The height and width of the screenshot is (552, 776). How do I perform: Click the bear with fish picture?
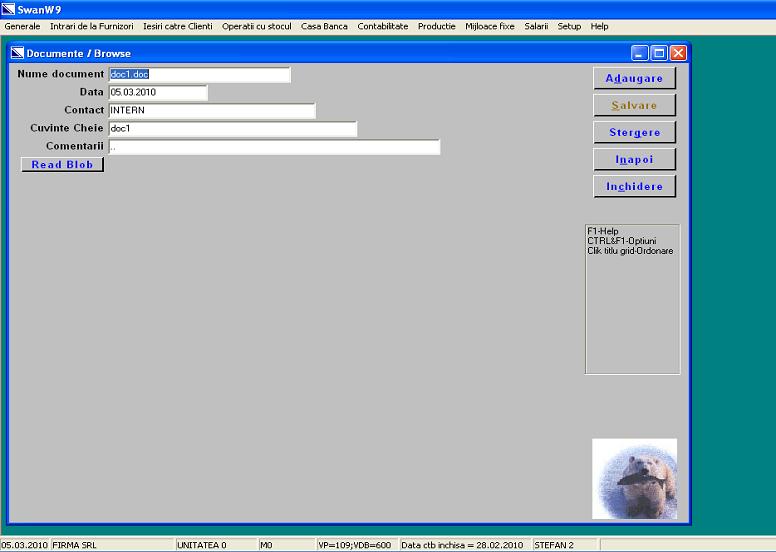coord(634,478)
